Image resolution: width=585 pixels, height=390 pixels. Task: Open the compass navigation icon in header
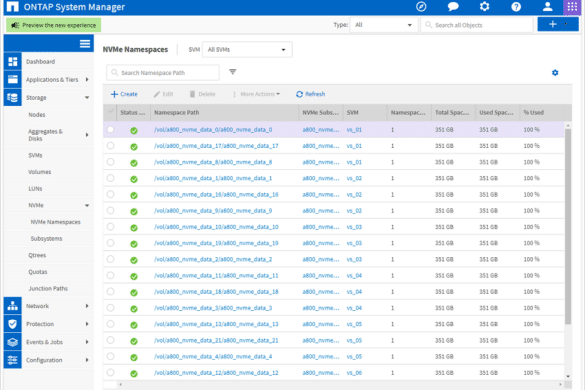click(x=421, y=7)
